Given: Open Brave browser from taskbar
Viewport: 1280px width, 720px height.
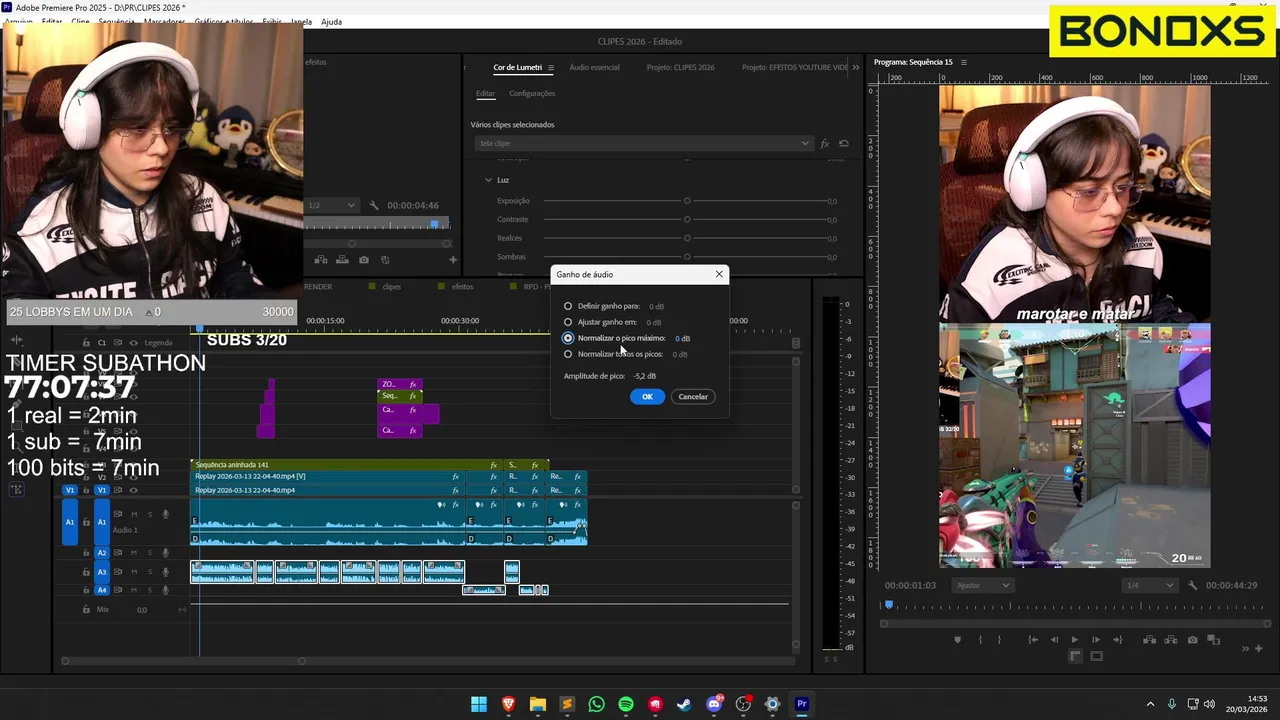Looking at the screenshot, I should (508, 704).
